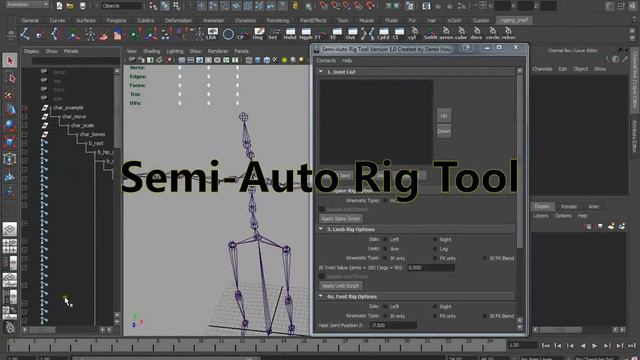Select the Arm limb radio button
This screenshot has width=640, height=360.
pyautogui.click(x=385, y=249)
